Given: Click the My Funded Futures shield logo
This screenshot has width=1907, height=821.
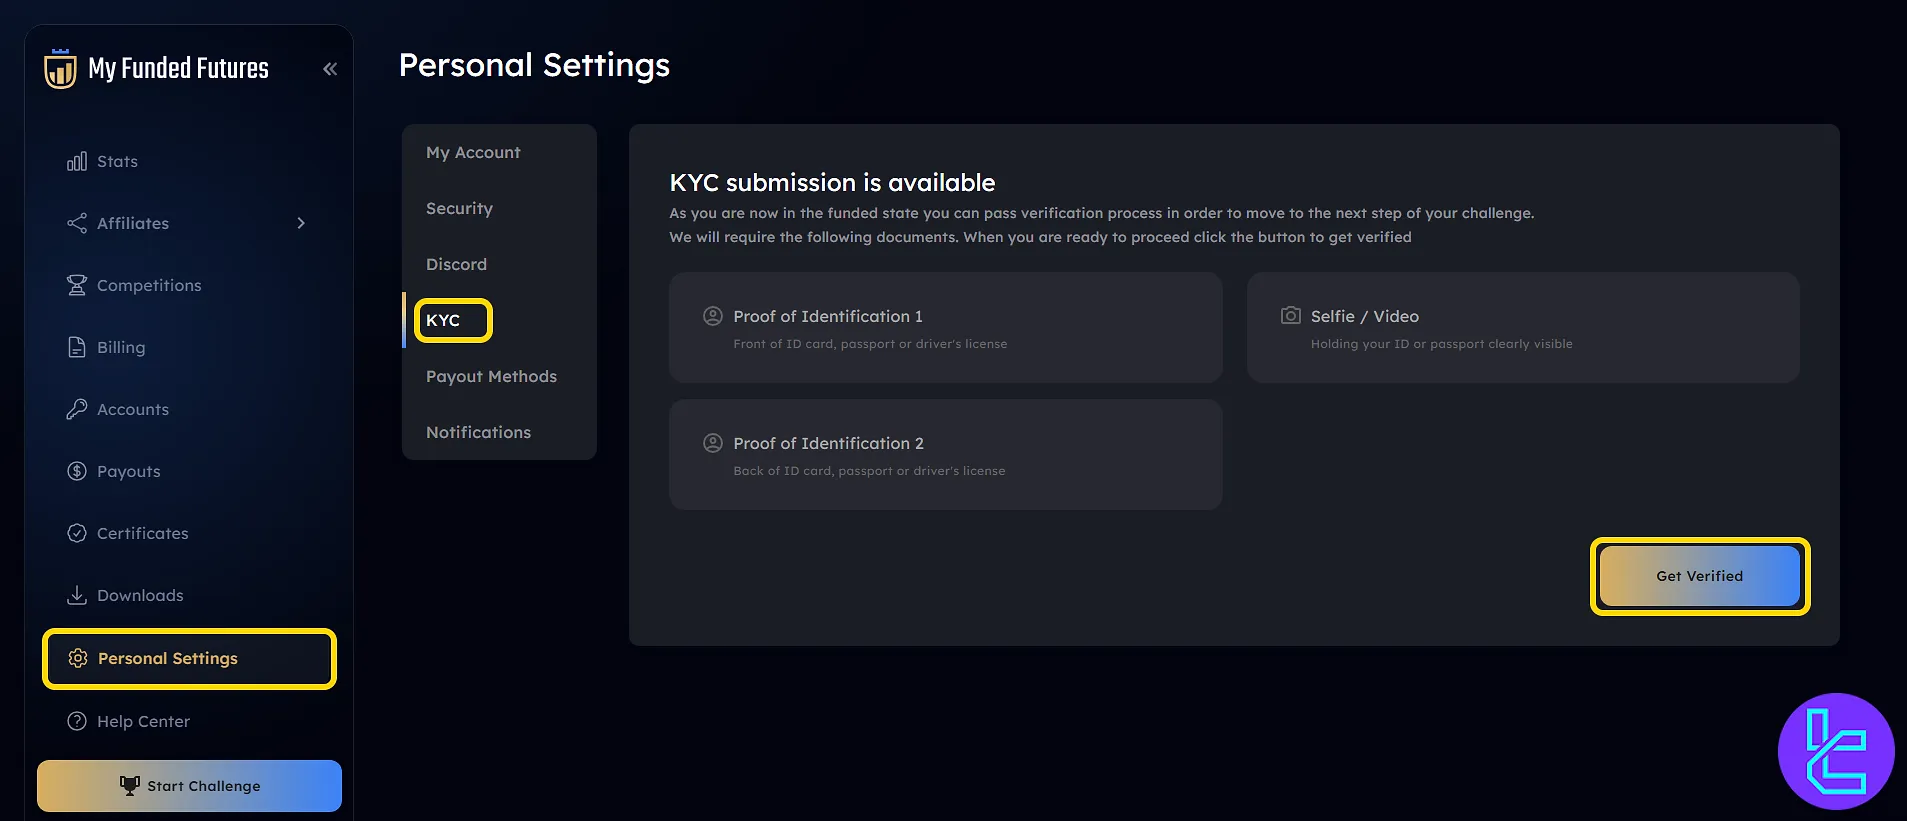Looking at the screenshot, I should click(60, 68).
